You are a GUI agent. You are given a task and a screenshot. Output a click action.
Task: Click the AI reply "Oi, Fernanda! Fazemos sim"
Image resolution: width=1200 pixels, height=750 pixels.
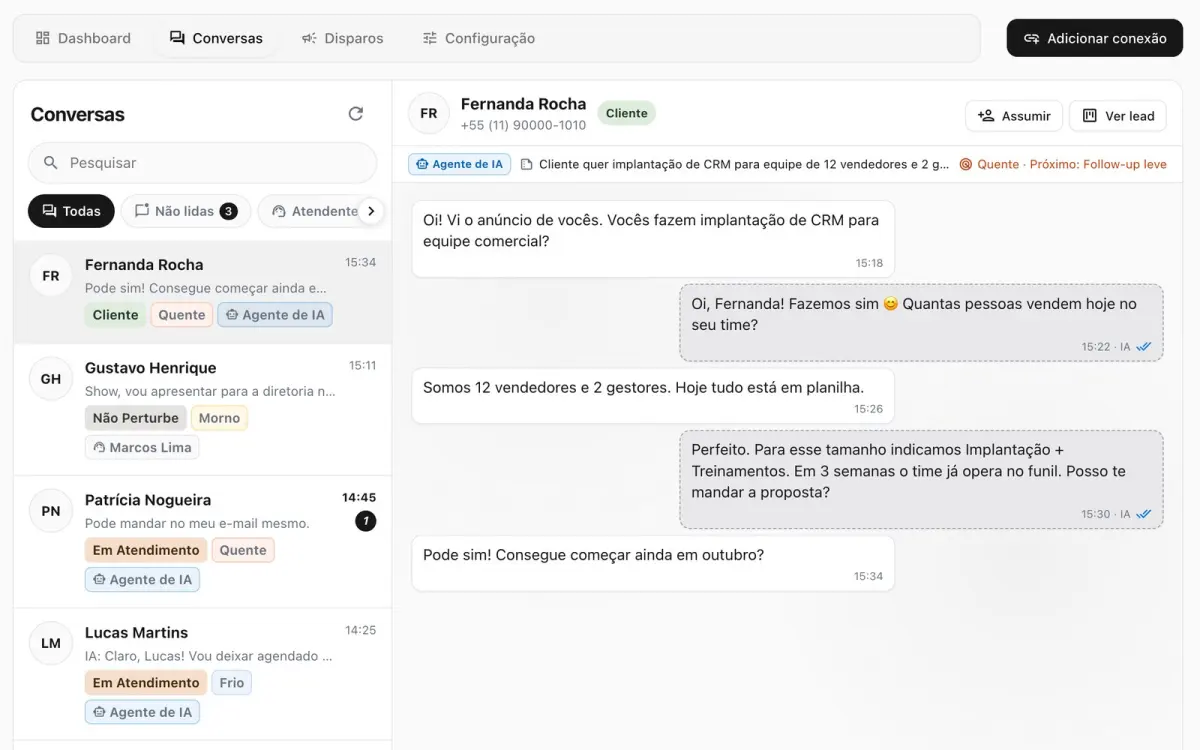pyautogui.click(x=921, y=322)
